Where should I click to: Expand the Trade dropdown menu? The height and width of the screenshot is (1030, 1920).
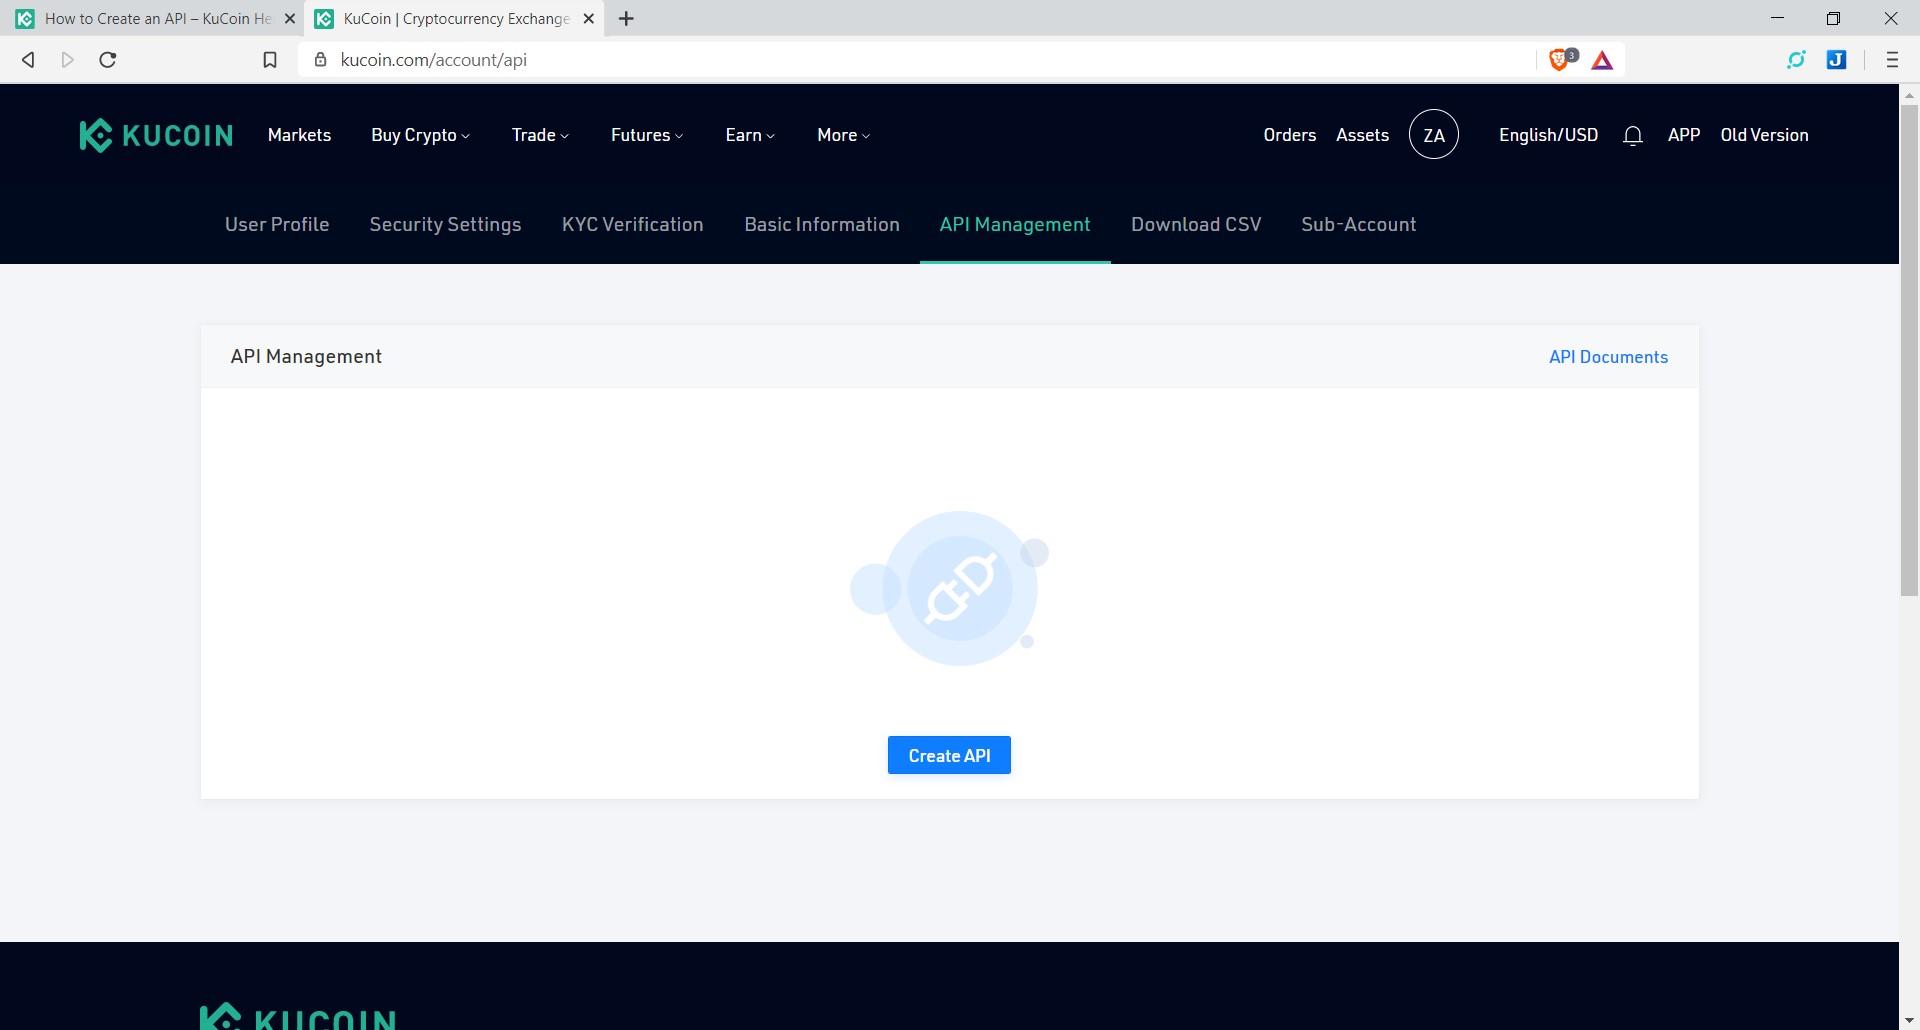pos(540,135)
